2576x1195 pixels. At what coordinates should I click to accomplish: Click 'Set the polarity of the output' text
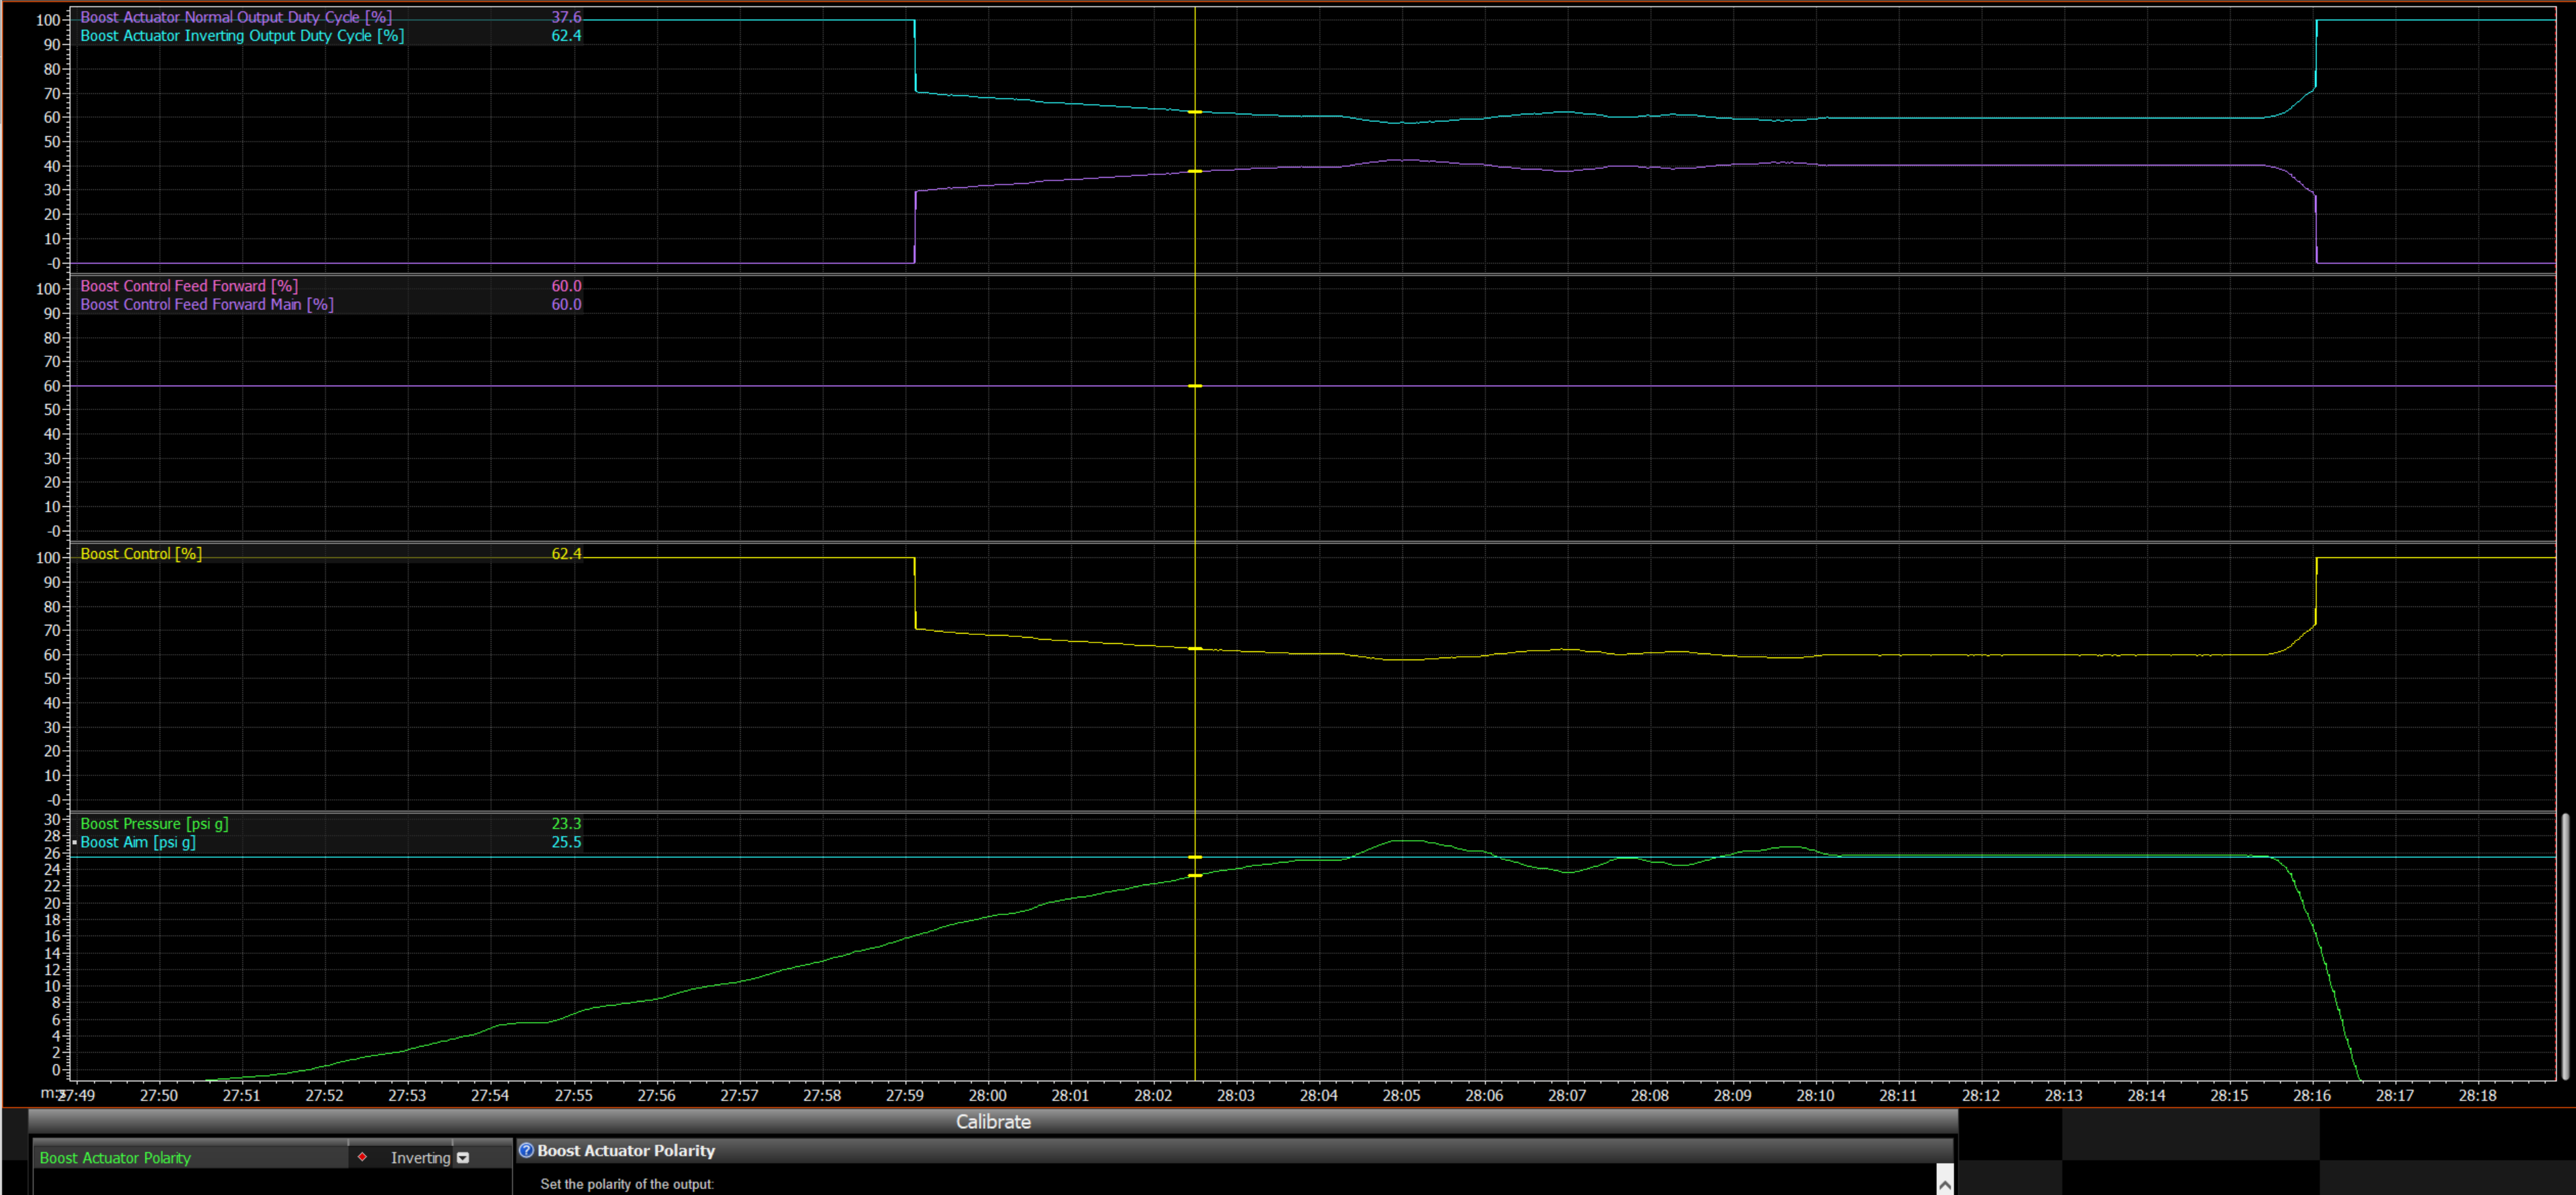click(627, 1184)
